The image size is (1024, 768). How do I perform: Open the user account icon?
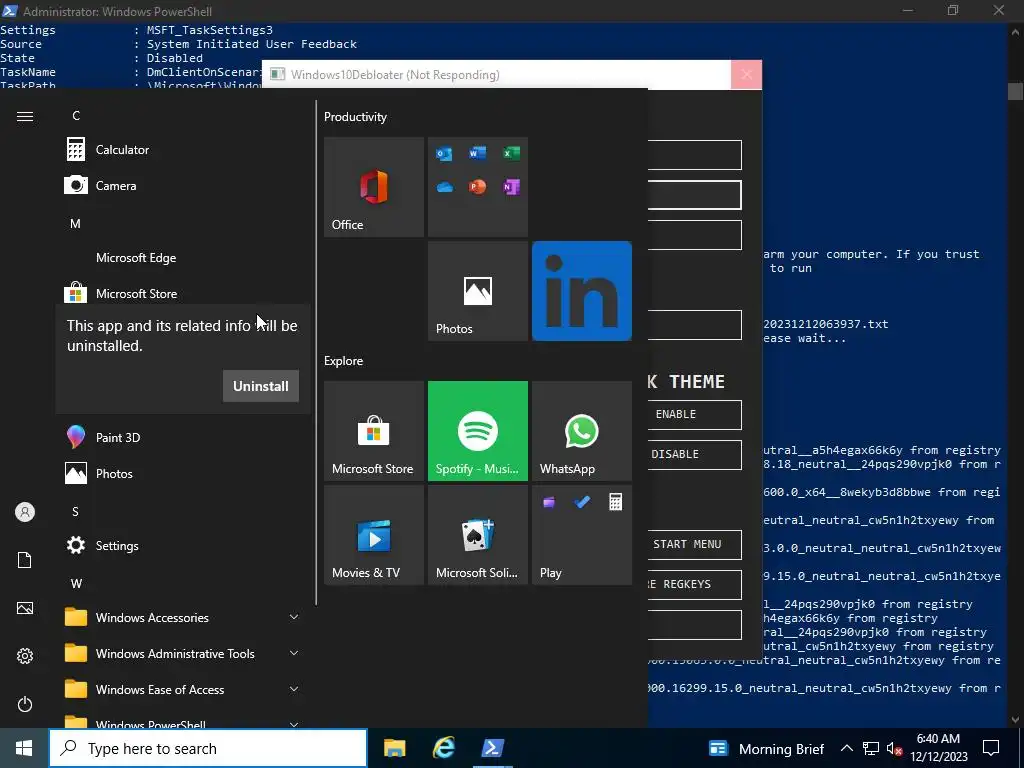[25, 512]
